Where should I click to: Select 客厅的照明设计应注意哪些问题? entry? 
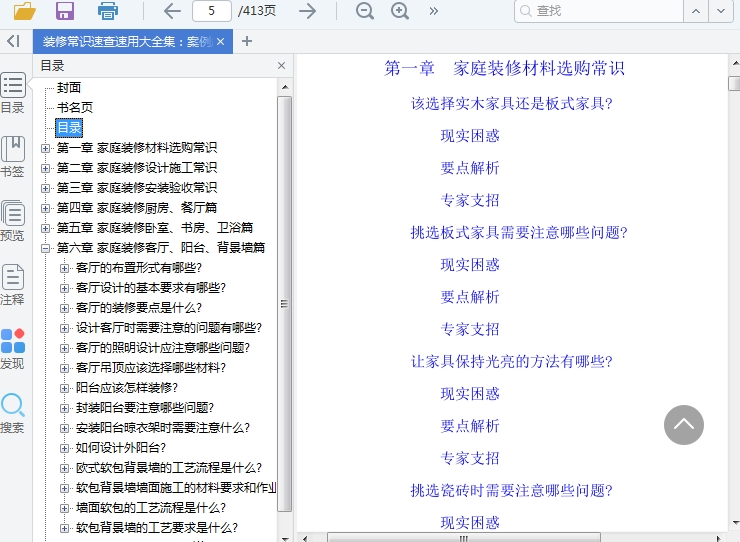tap(163, 348)
